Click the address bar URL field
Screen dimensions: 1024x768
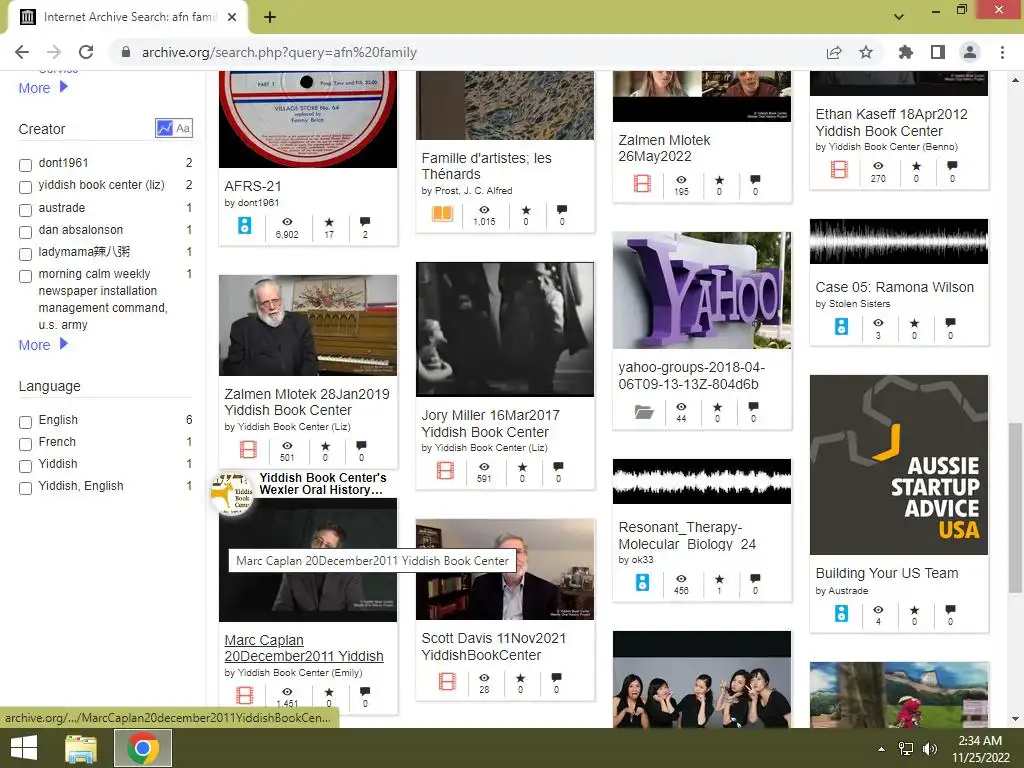click(x=470, y=52)
